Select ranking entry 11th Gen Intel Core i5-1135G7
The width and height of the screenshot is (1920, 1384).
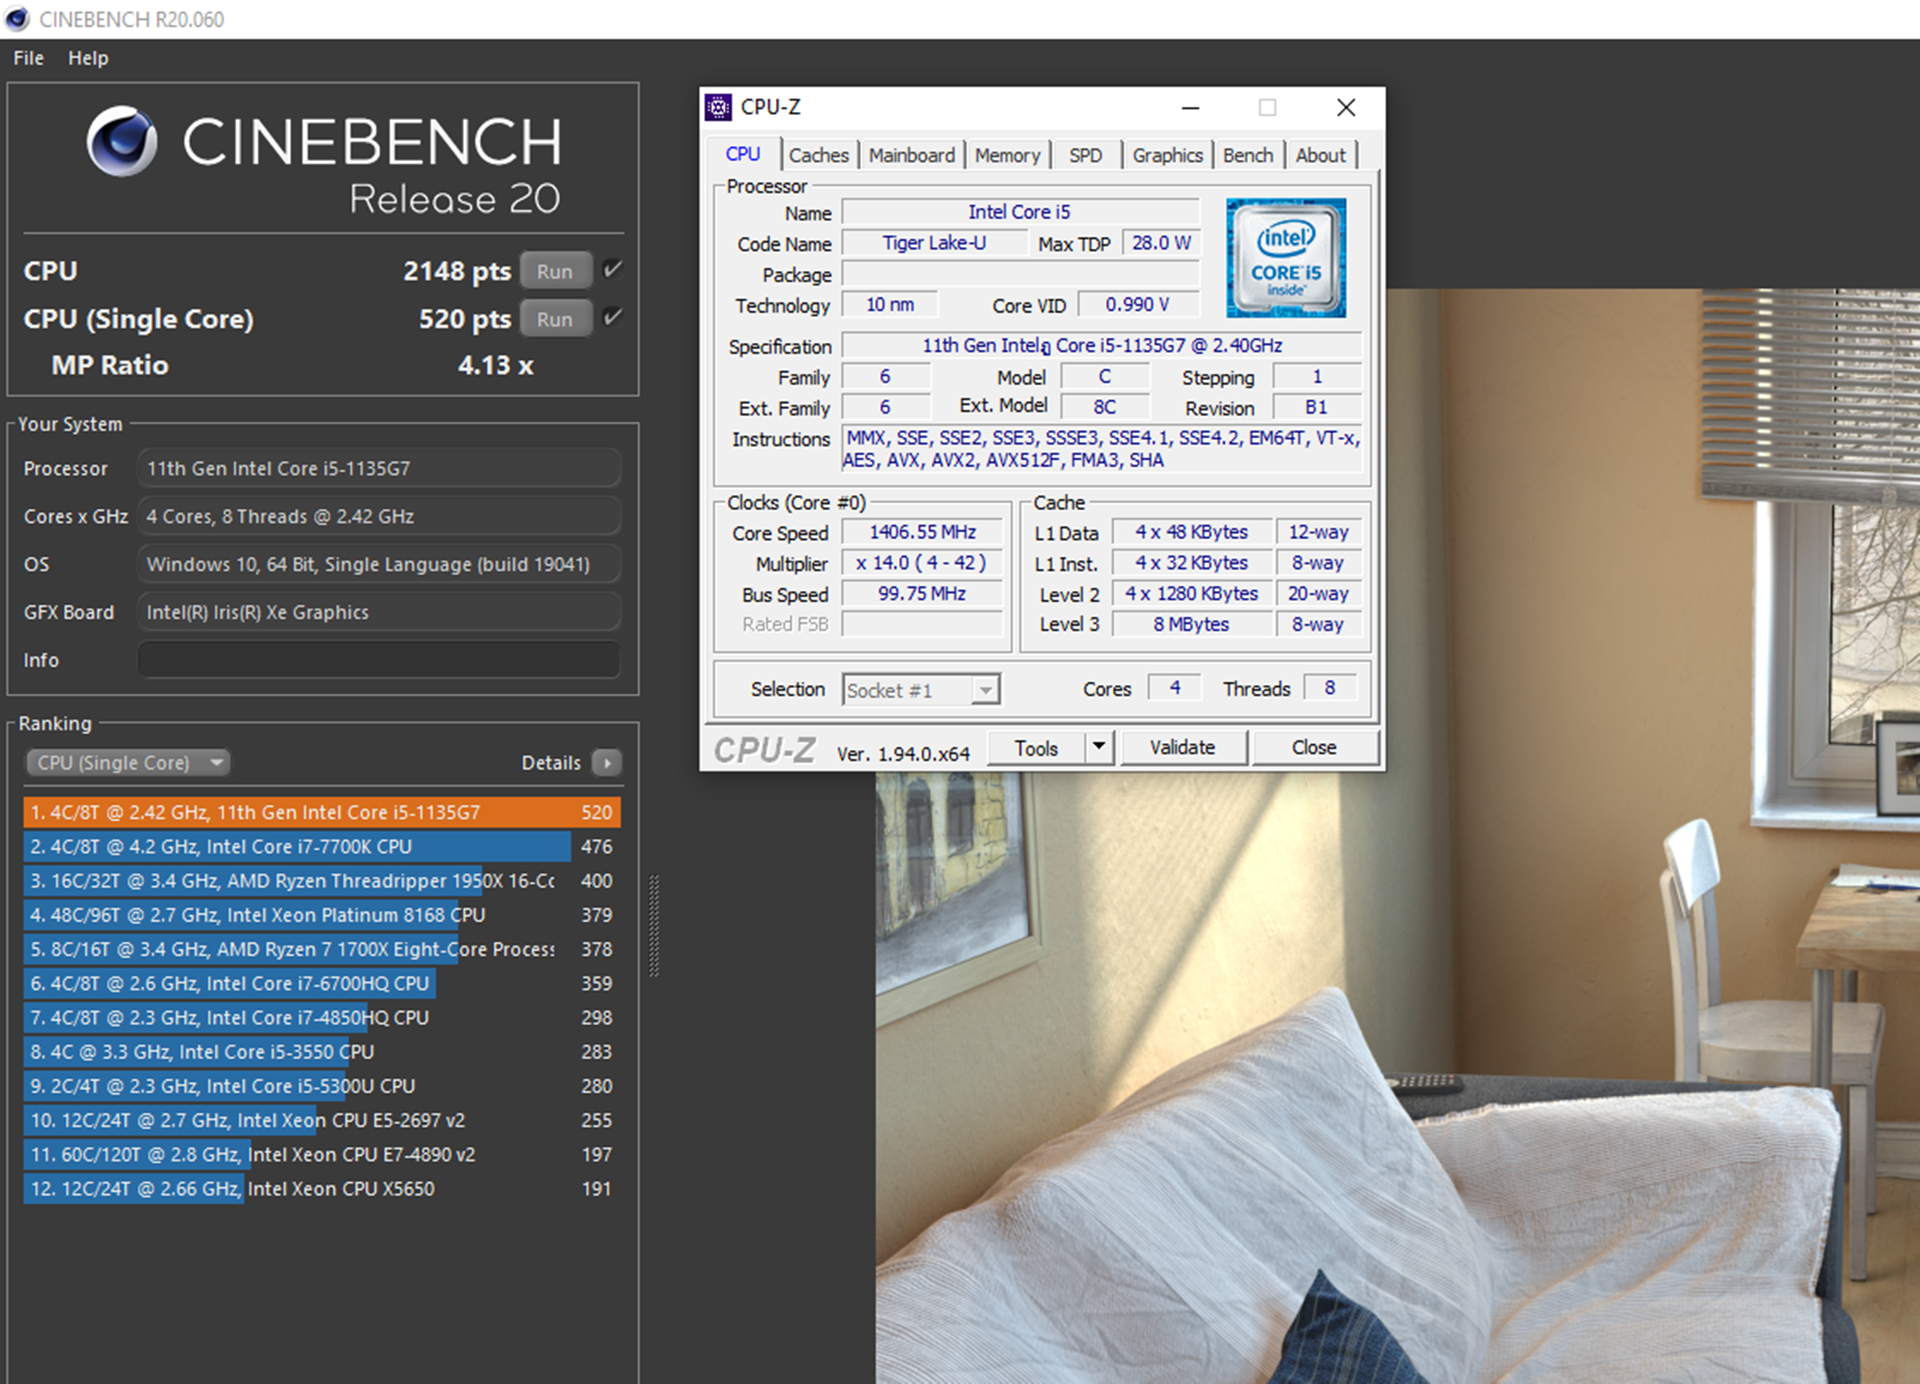322,812
